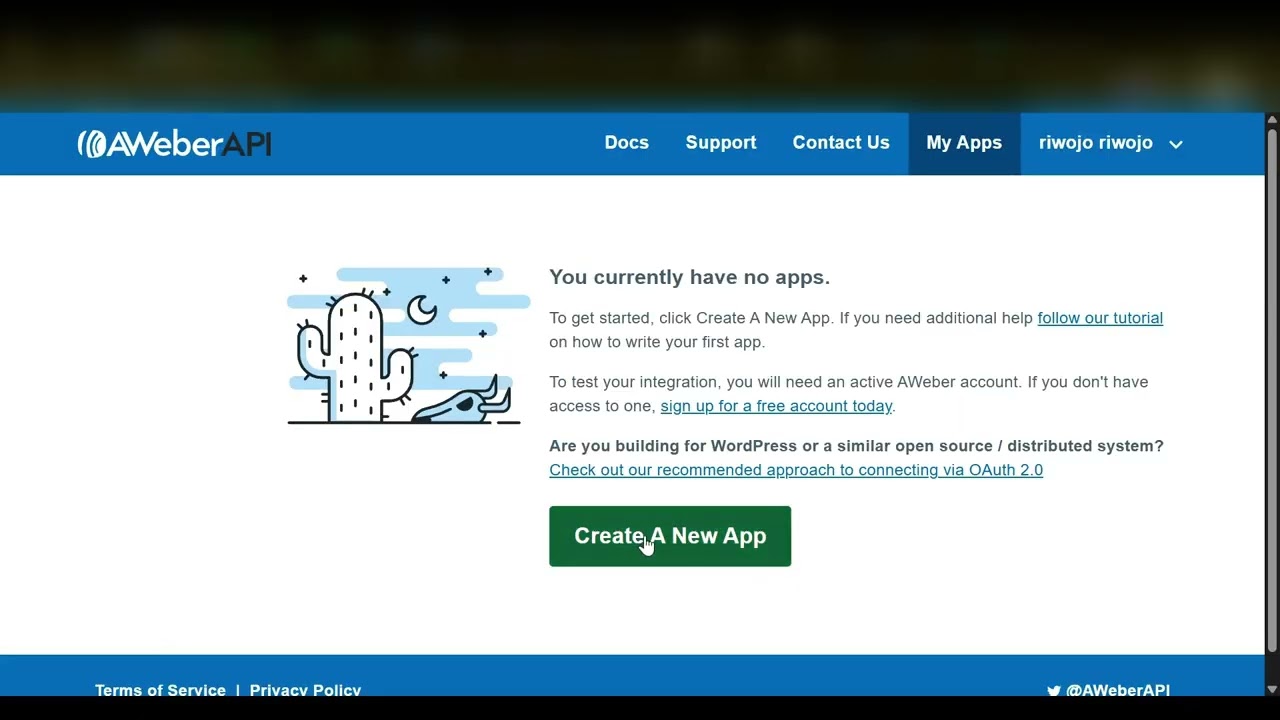Click the Create A New App button
Screen dimensions: 1280x720
[670, 536]
